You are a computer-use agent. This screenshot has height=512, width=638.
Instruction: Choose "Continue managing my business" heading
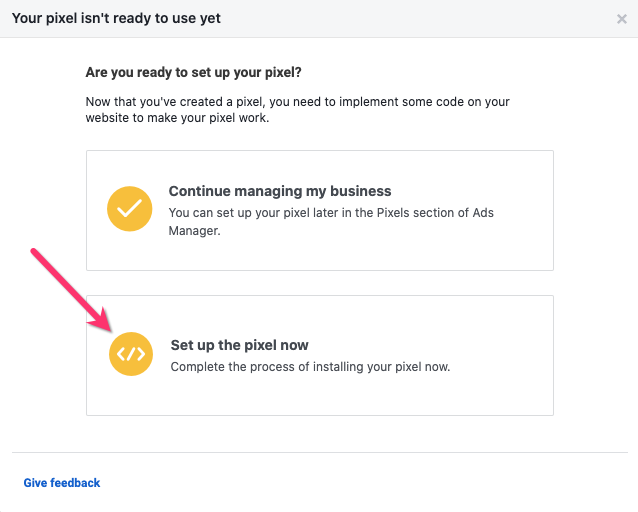(x=279, y=191)
